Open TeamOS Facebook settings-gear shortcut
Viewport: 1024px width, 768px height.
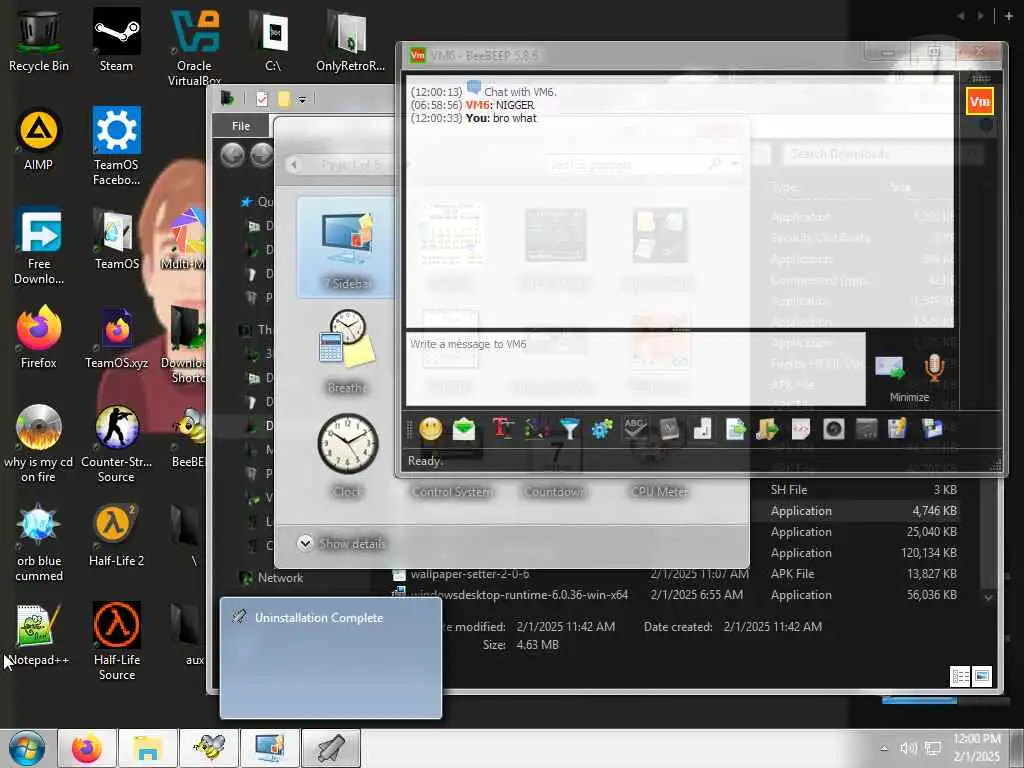click(116, 146)
